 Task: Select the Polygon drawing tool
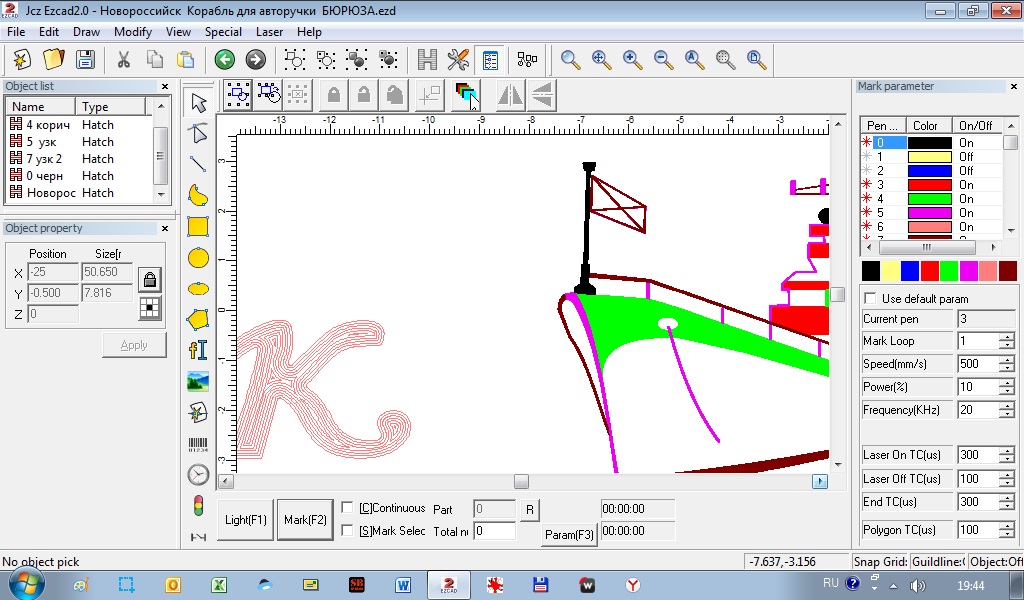coord(198,320)
